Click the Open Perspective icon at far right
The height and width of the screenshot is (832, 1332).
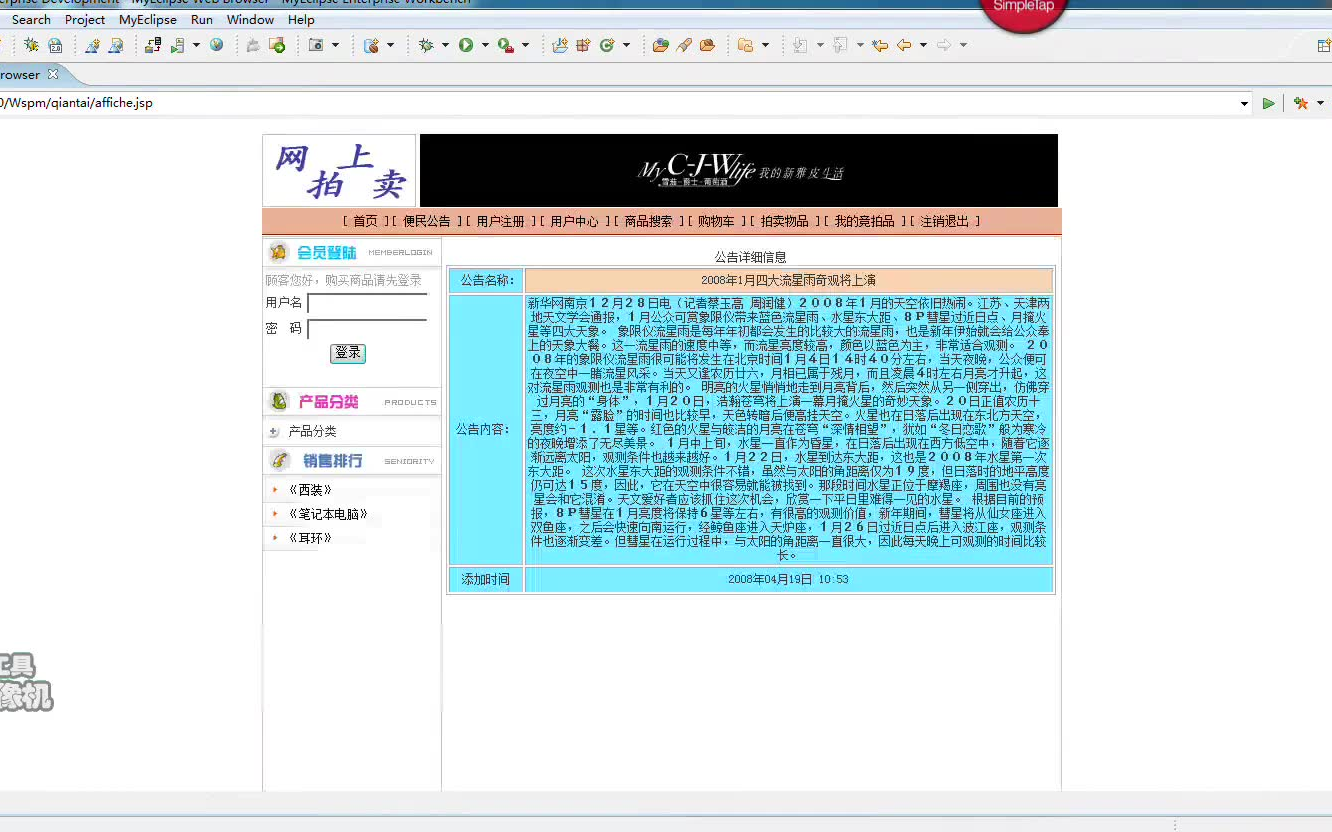[x=1323, y=45]
